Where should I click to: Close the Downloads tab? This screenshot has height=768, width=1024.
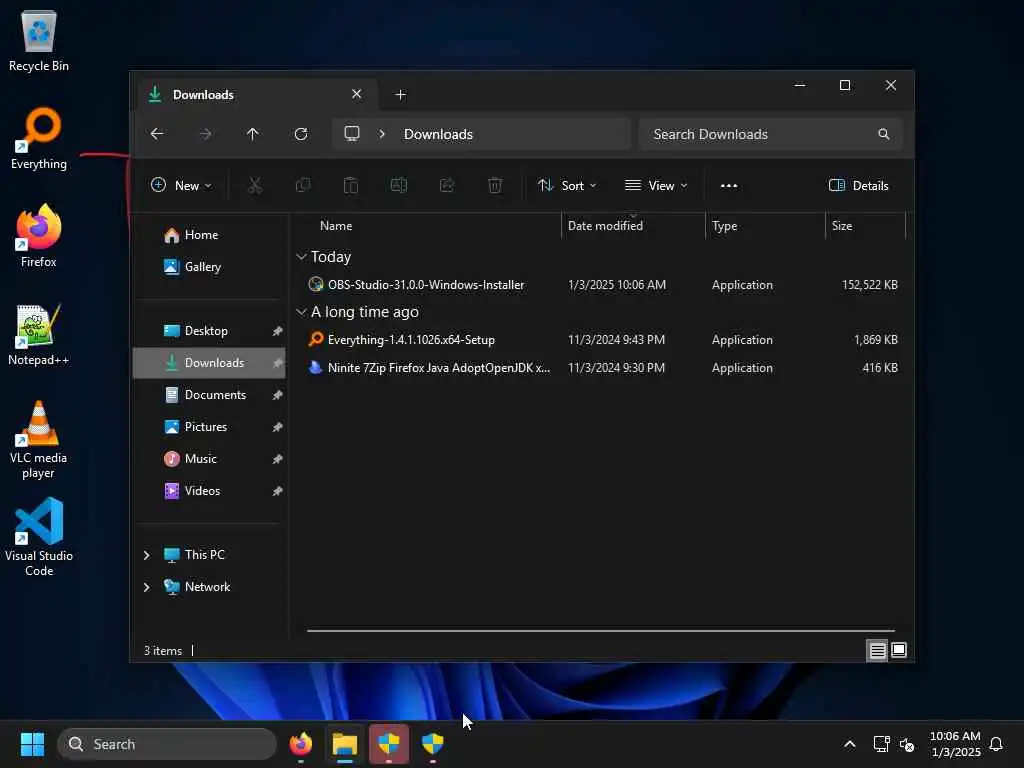357,94
